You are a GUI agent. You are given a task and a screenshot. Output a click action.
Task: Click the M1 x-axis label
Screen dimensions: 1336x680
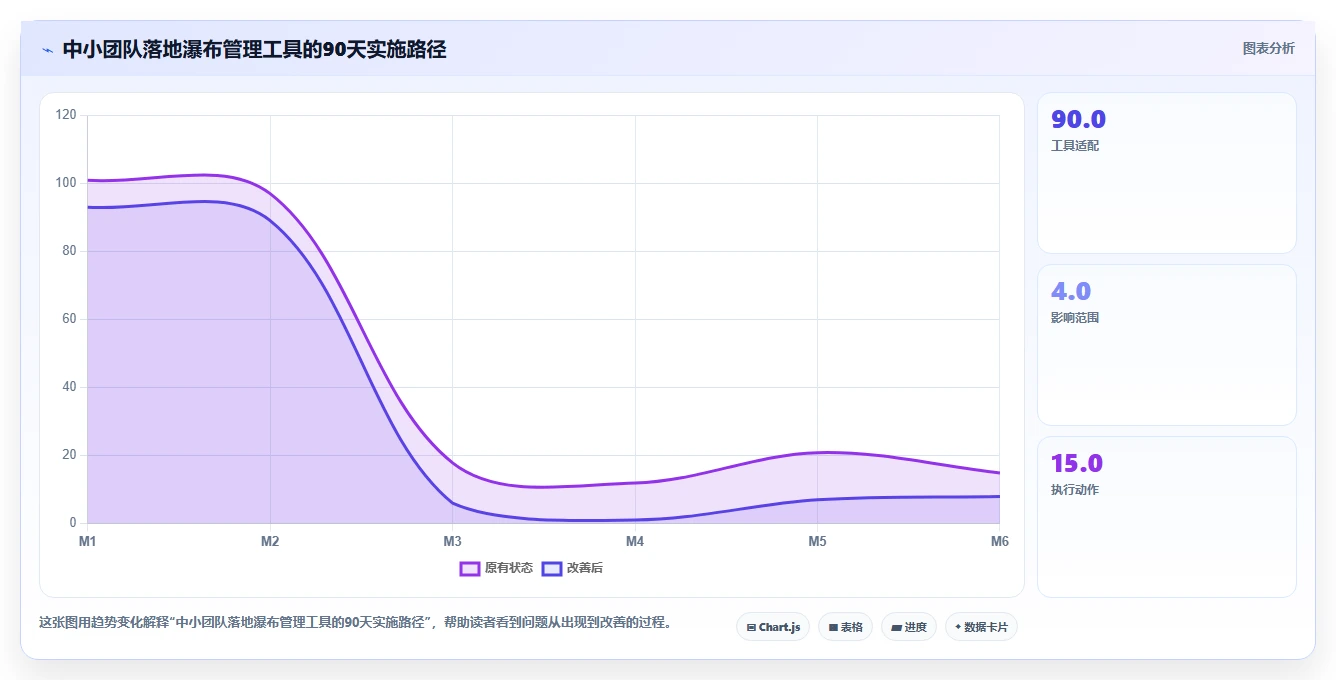[x=87, y=541]
